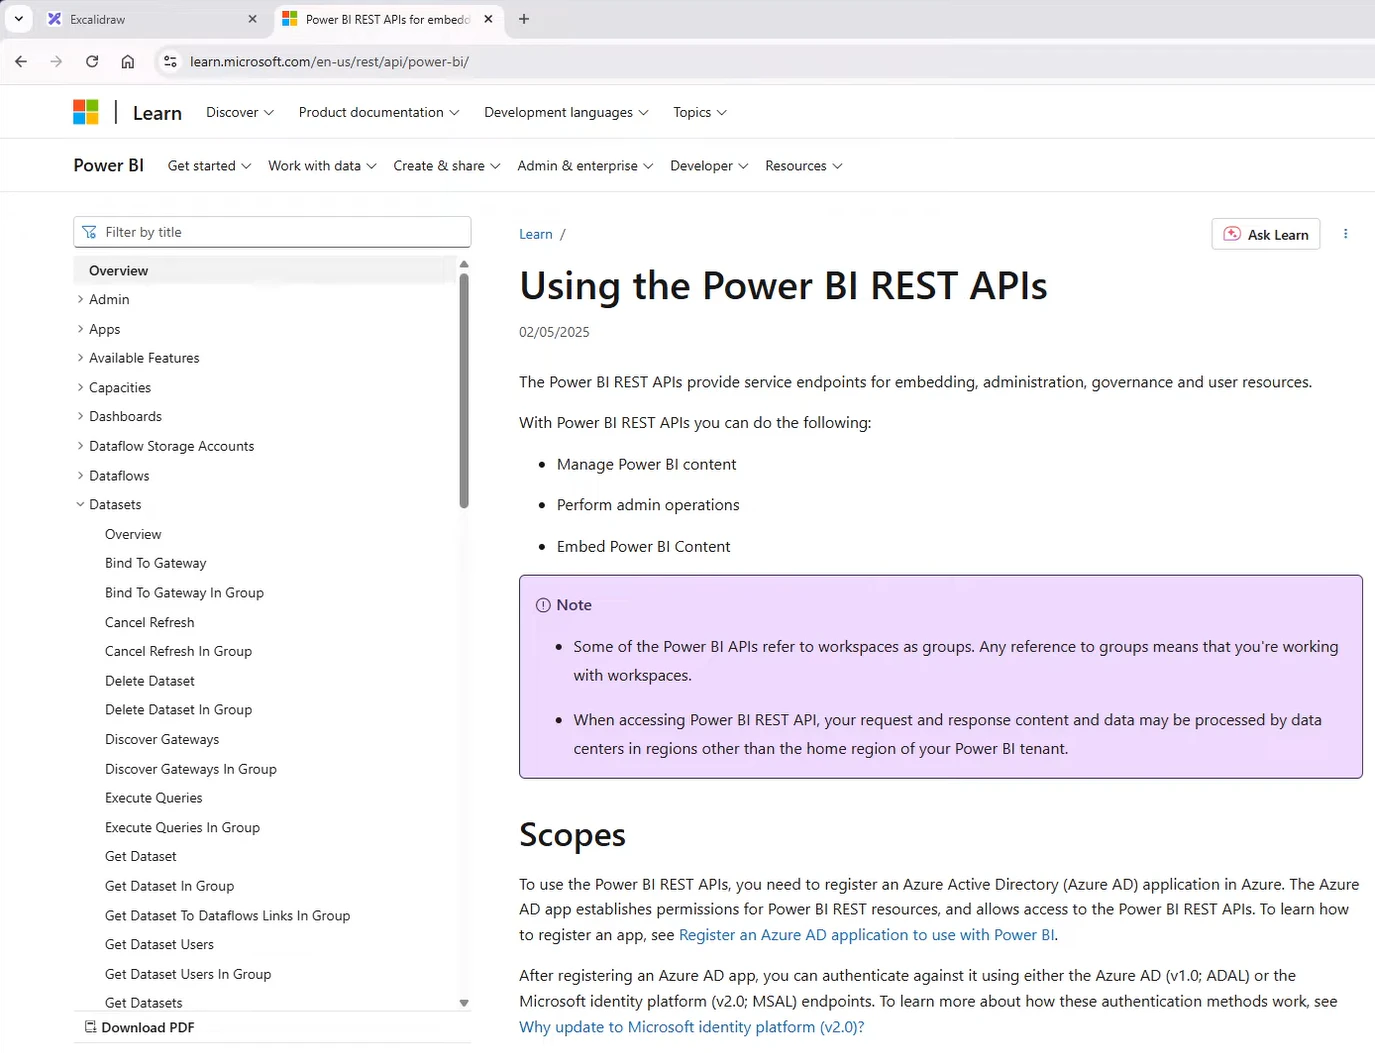Click the Microsoft logo icon
This screenshot has width=1375, height=1053.
pyautogui.click(x=86, y=112)
